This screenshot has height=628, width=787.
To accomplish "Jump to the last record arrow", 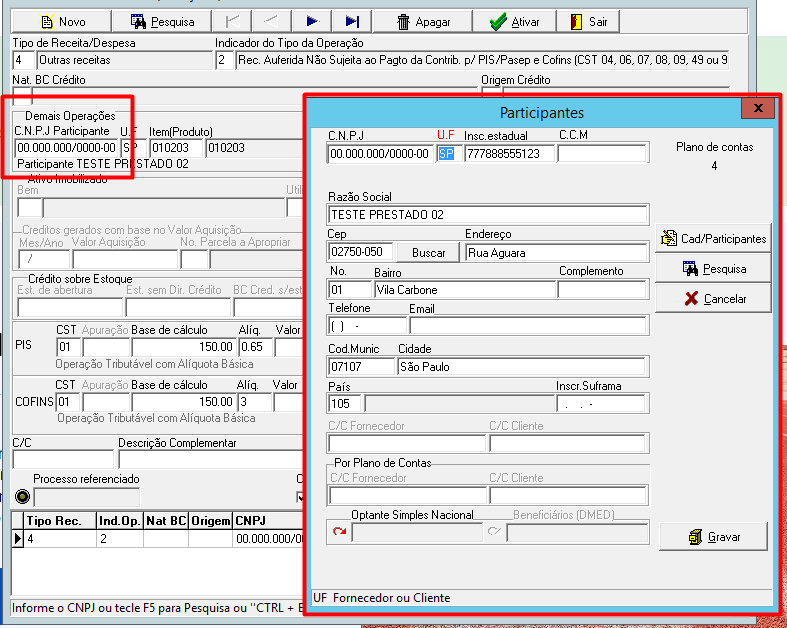I will tap(352, 22).
